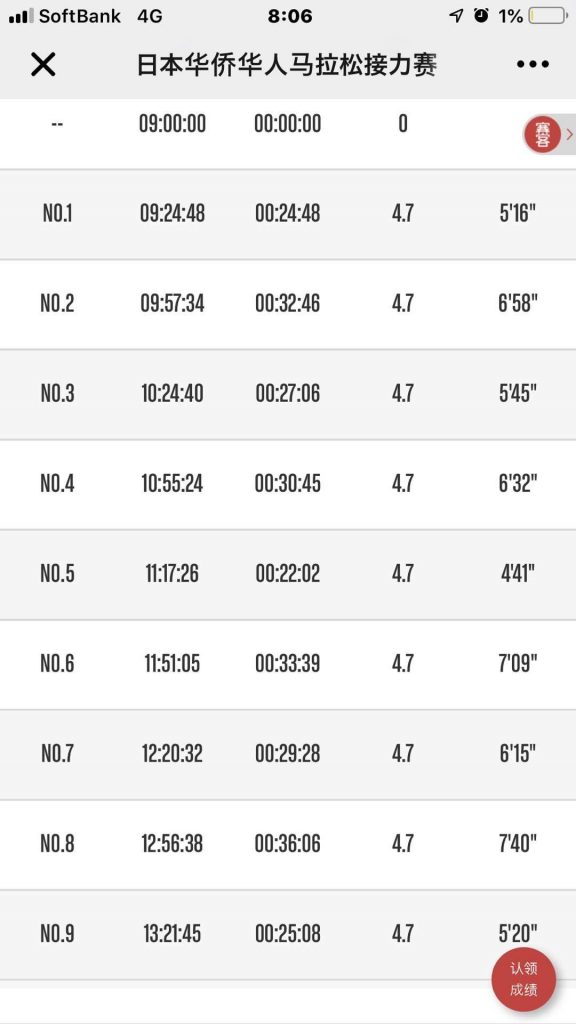576x1024 pixels.
Task: Open the three-dot more options menu
Action: [x=532, y=64]
